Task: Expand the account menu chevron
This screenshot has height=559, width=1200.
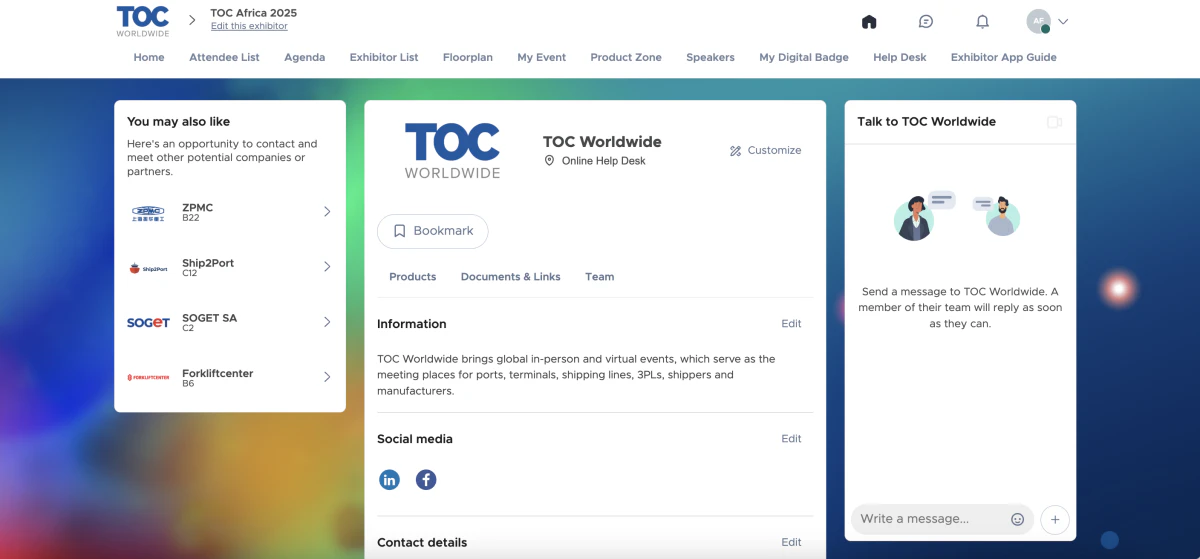Action: click(x=1063, y=21)
